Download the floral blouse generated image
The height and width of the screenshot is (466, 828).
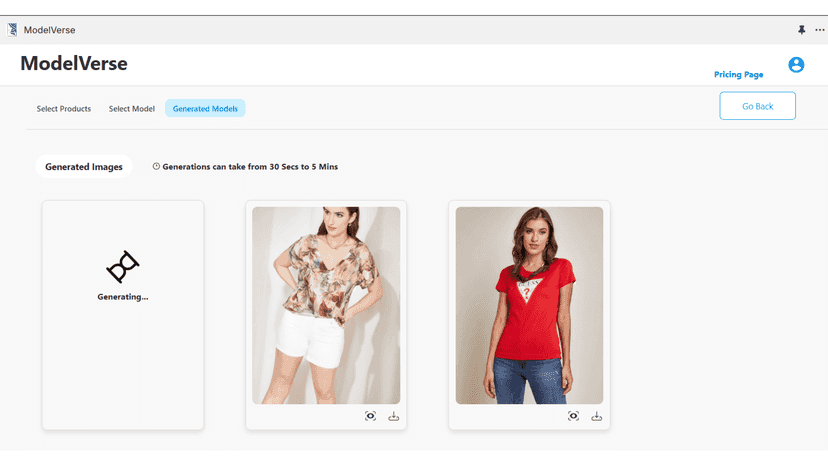393,416
